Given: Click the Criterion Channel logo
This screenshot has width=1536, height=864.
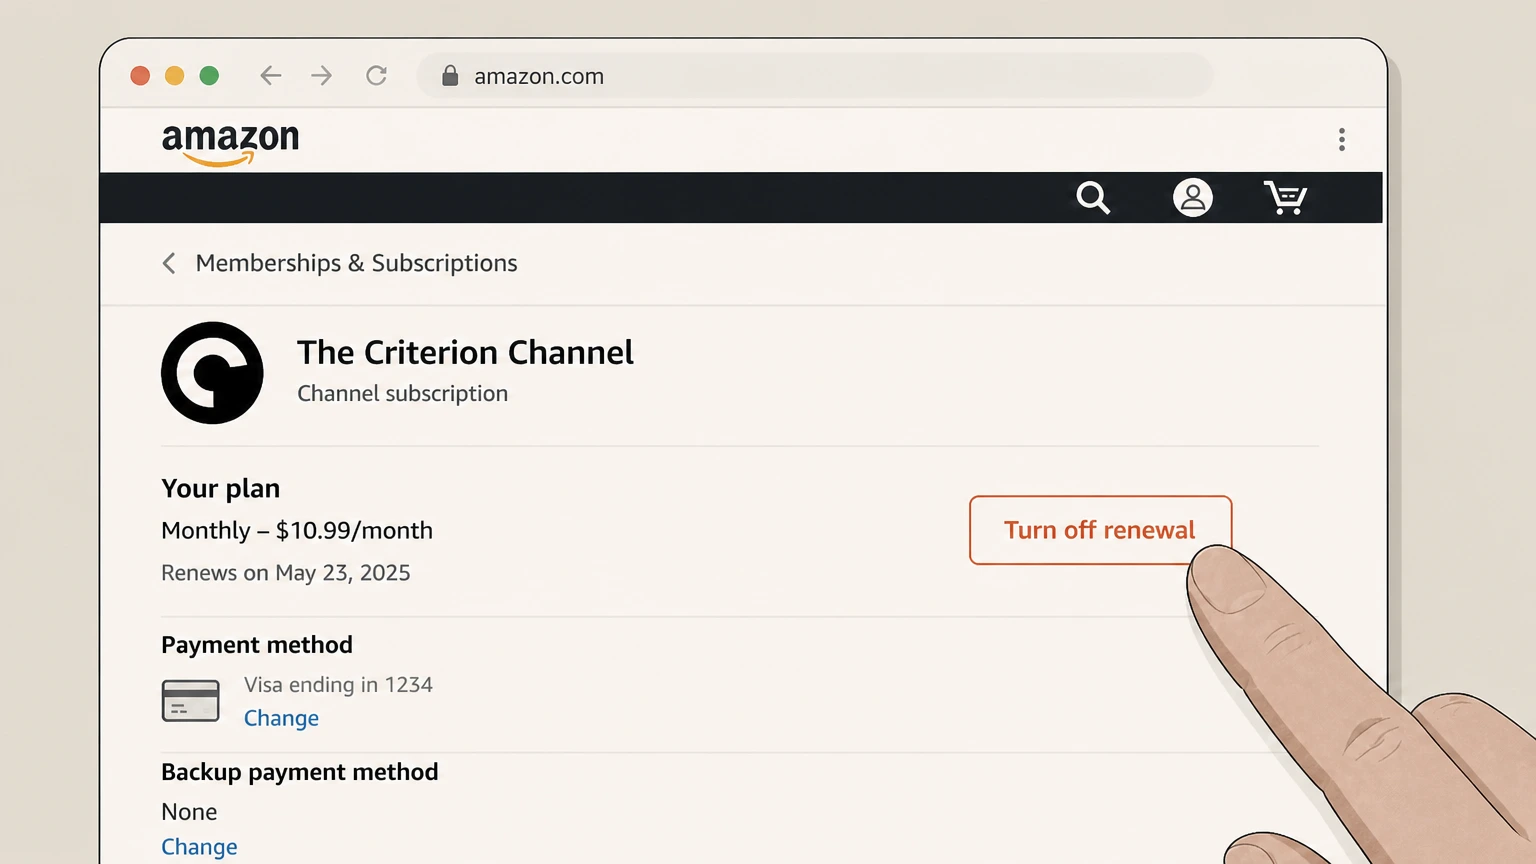Looking at the screenshot, I should [212, 373].
